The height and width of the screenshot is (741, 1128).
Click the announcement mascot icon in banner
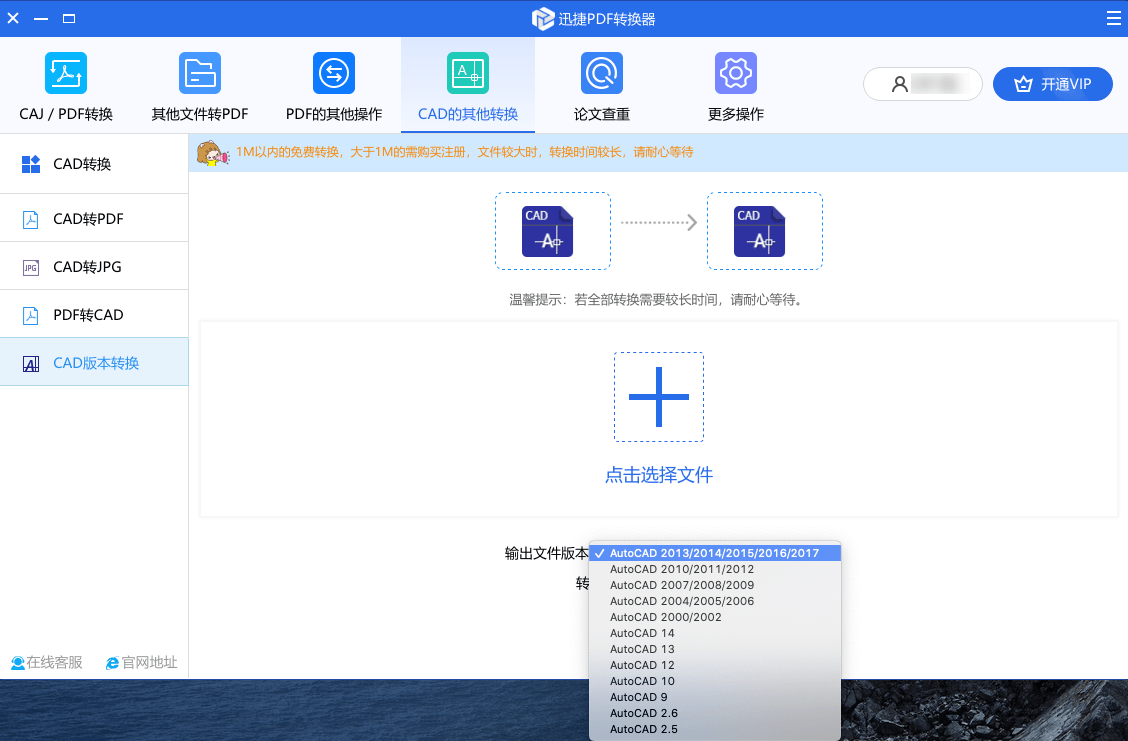(212, 153)
